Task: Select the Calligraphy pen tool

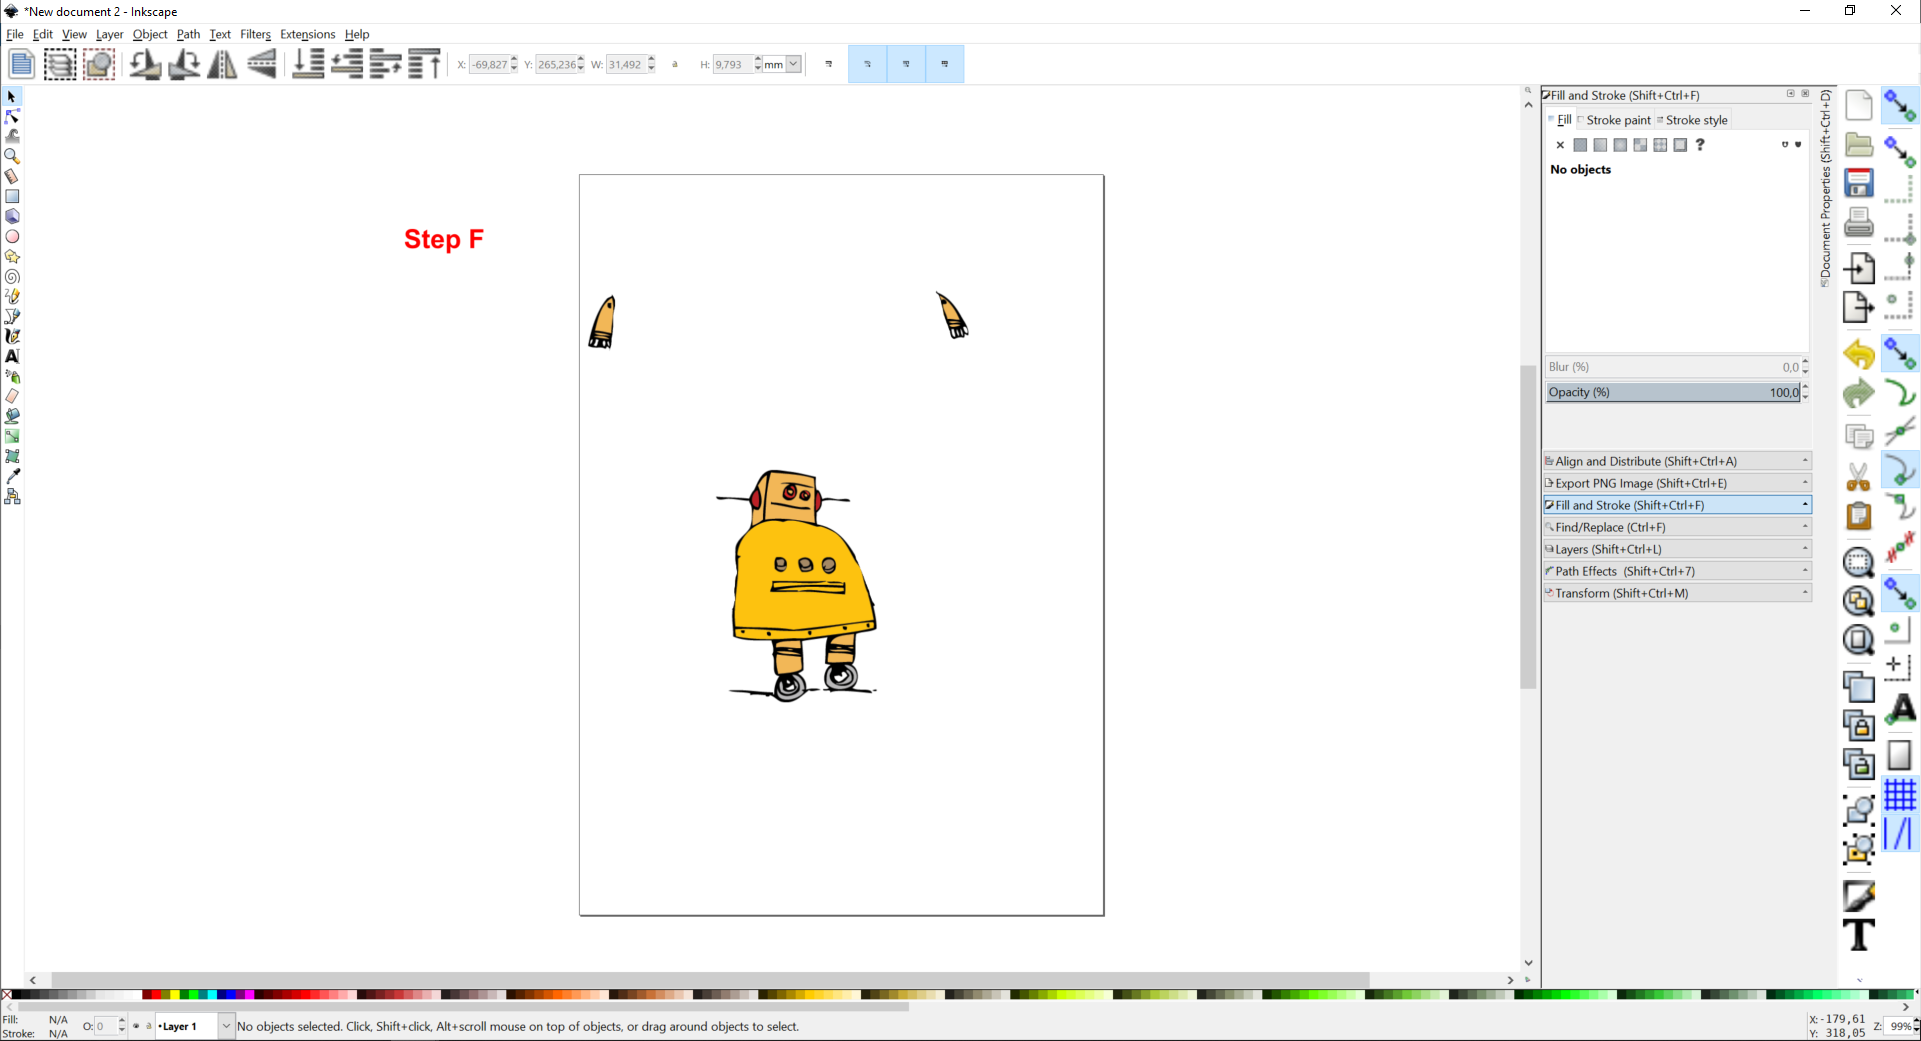Action: pos(13,337)
